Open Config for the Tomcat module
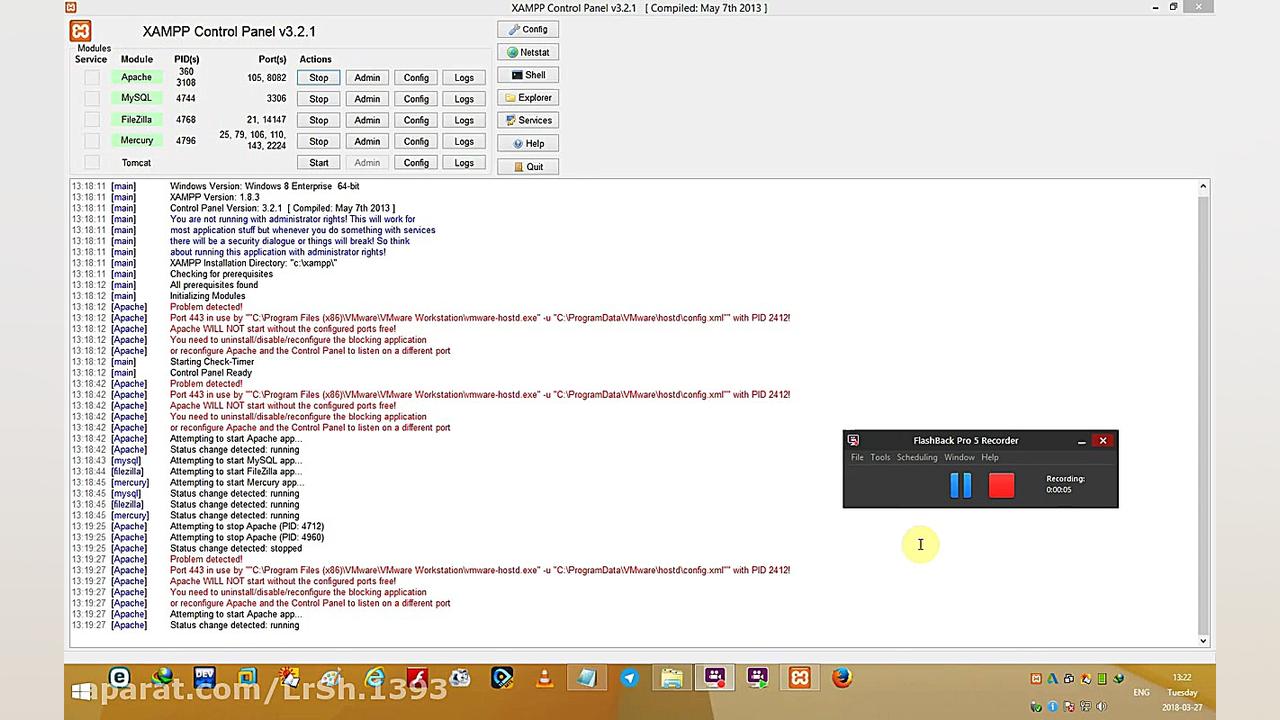 pos(416,163)
